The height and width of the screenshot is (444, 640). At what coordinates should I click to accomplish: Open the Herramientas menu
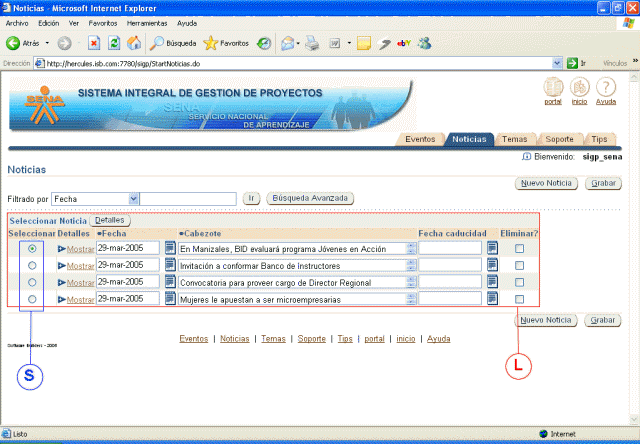pyautogui.click(x=147, y=23)
